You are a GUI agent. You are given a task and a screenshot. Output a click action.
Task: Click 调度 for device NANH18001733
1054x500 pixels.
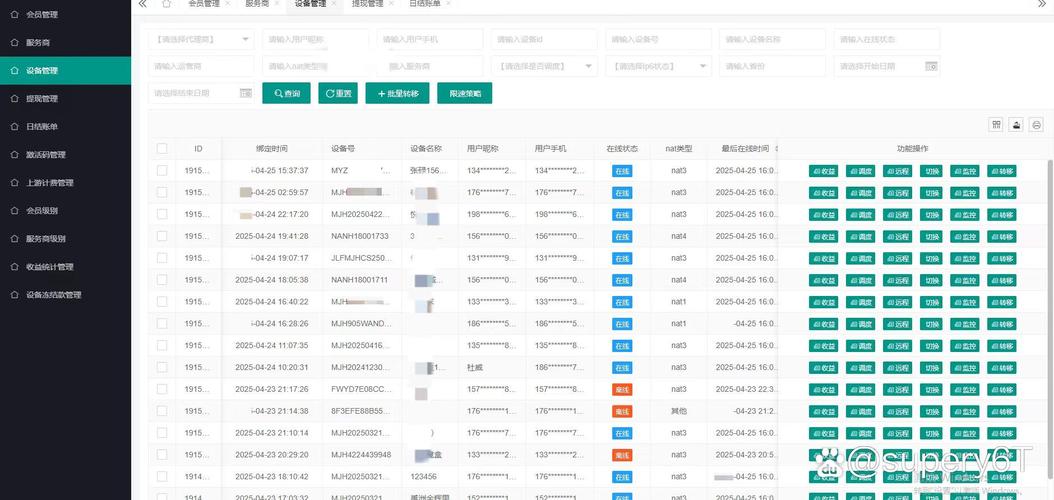860,237
